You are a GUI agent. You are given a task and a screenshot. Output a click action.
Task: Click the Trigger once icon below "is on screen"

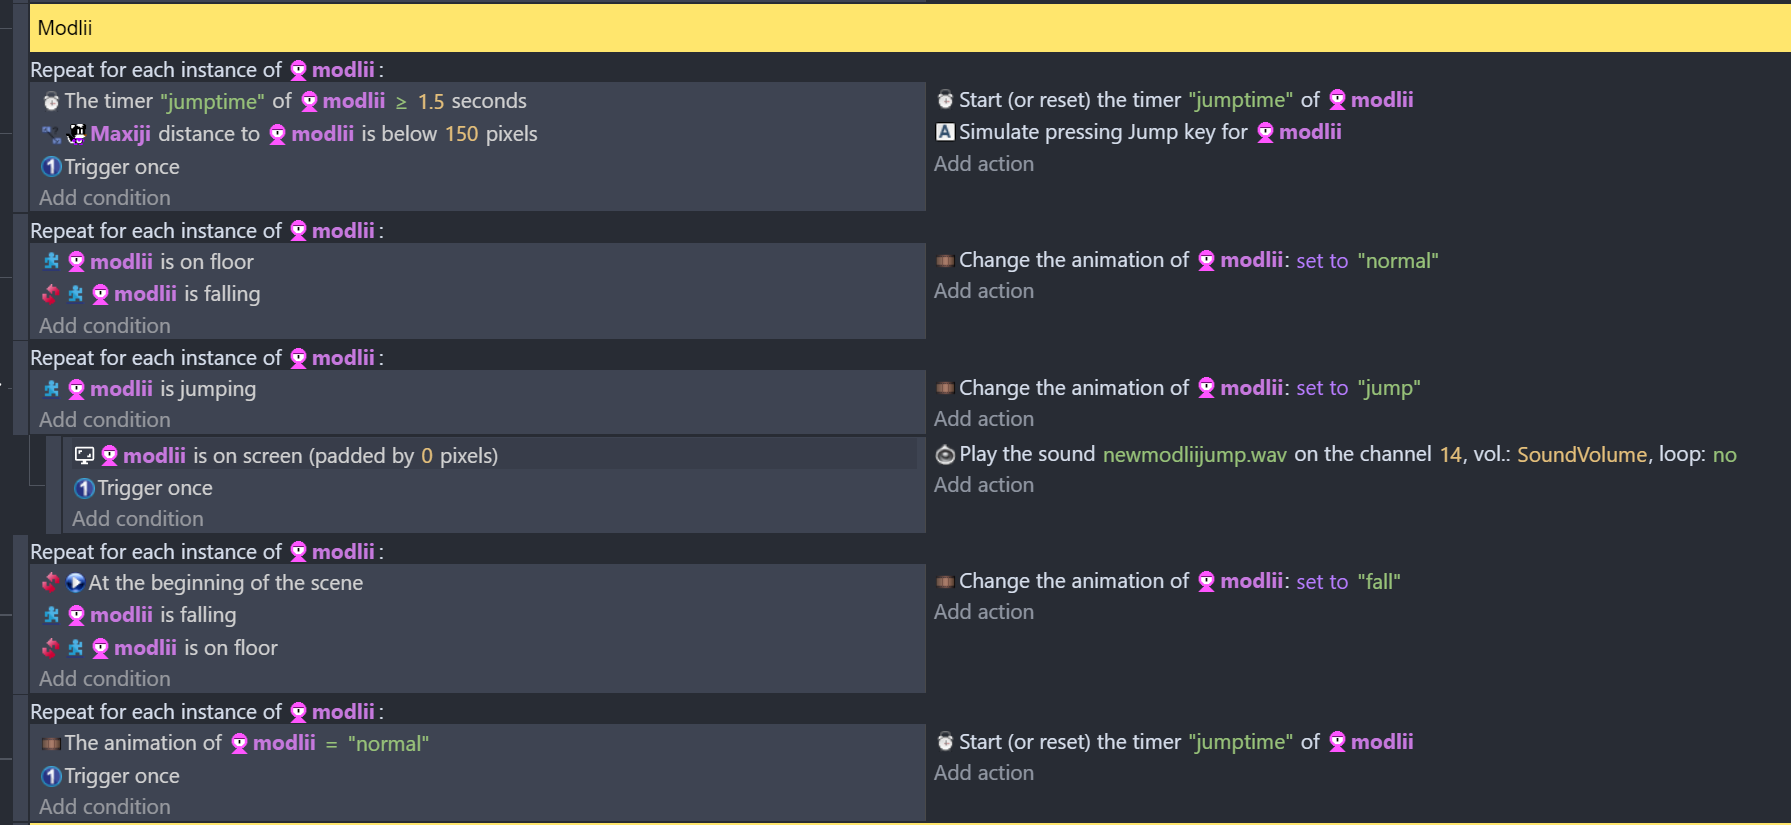pyautogui.click(x=84, y=488)
